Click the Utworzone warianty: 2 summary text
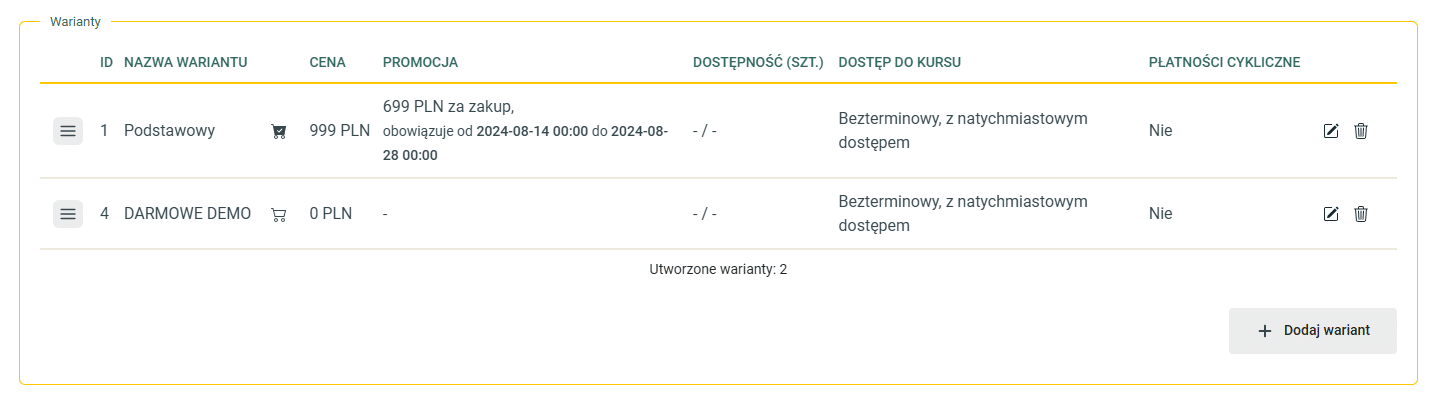Image resolution: width=1438 pixels, height=399 pixels. pos(718,270)
